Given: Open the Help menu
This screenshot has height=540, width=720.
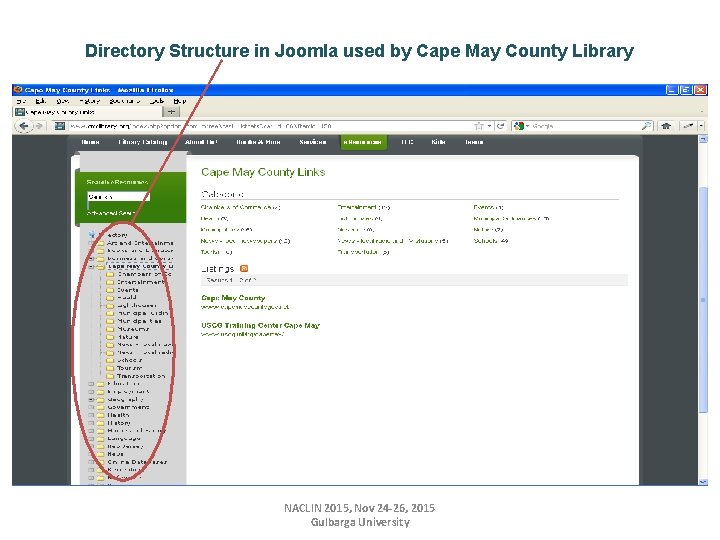Looking at the screenshot, I should click(x=180, y=101).
